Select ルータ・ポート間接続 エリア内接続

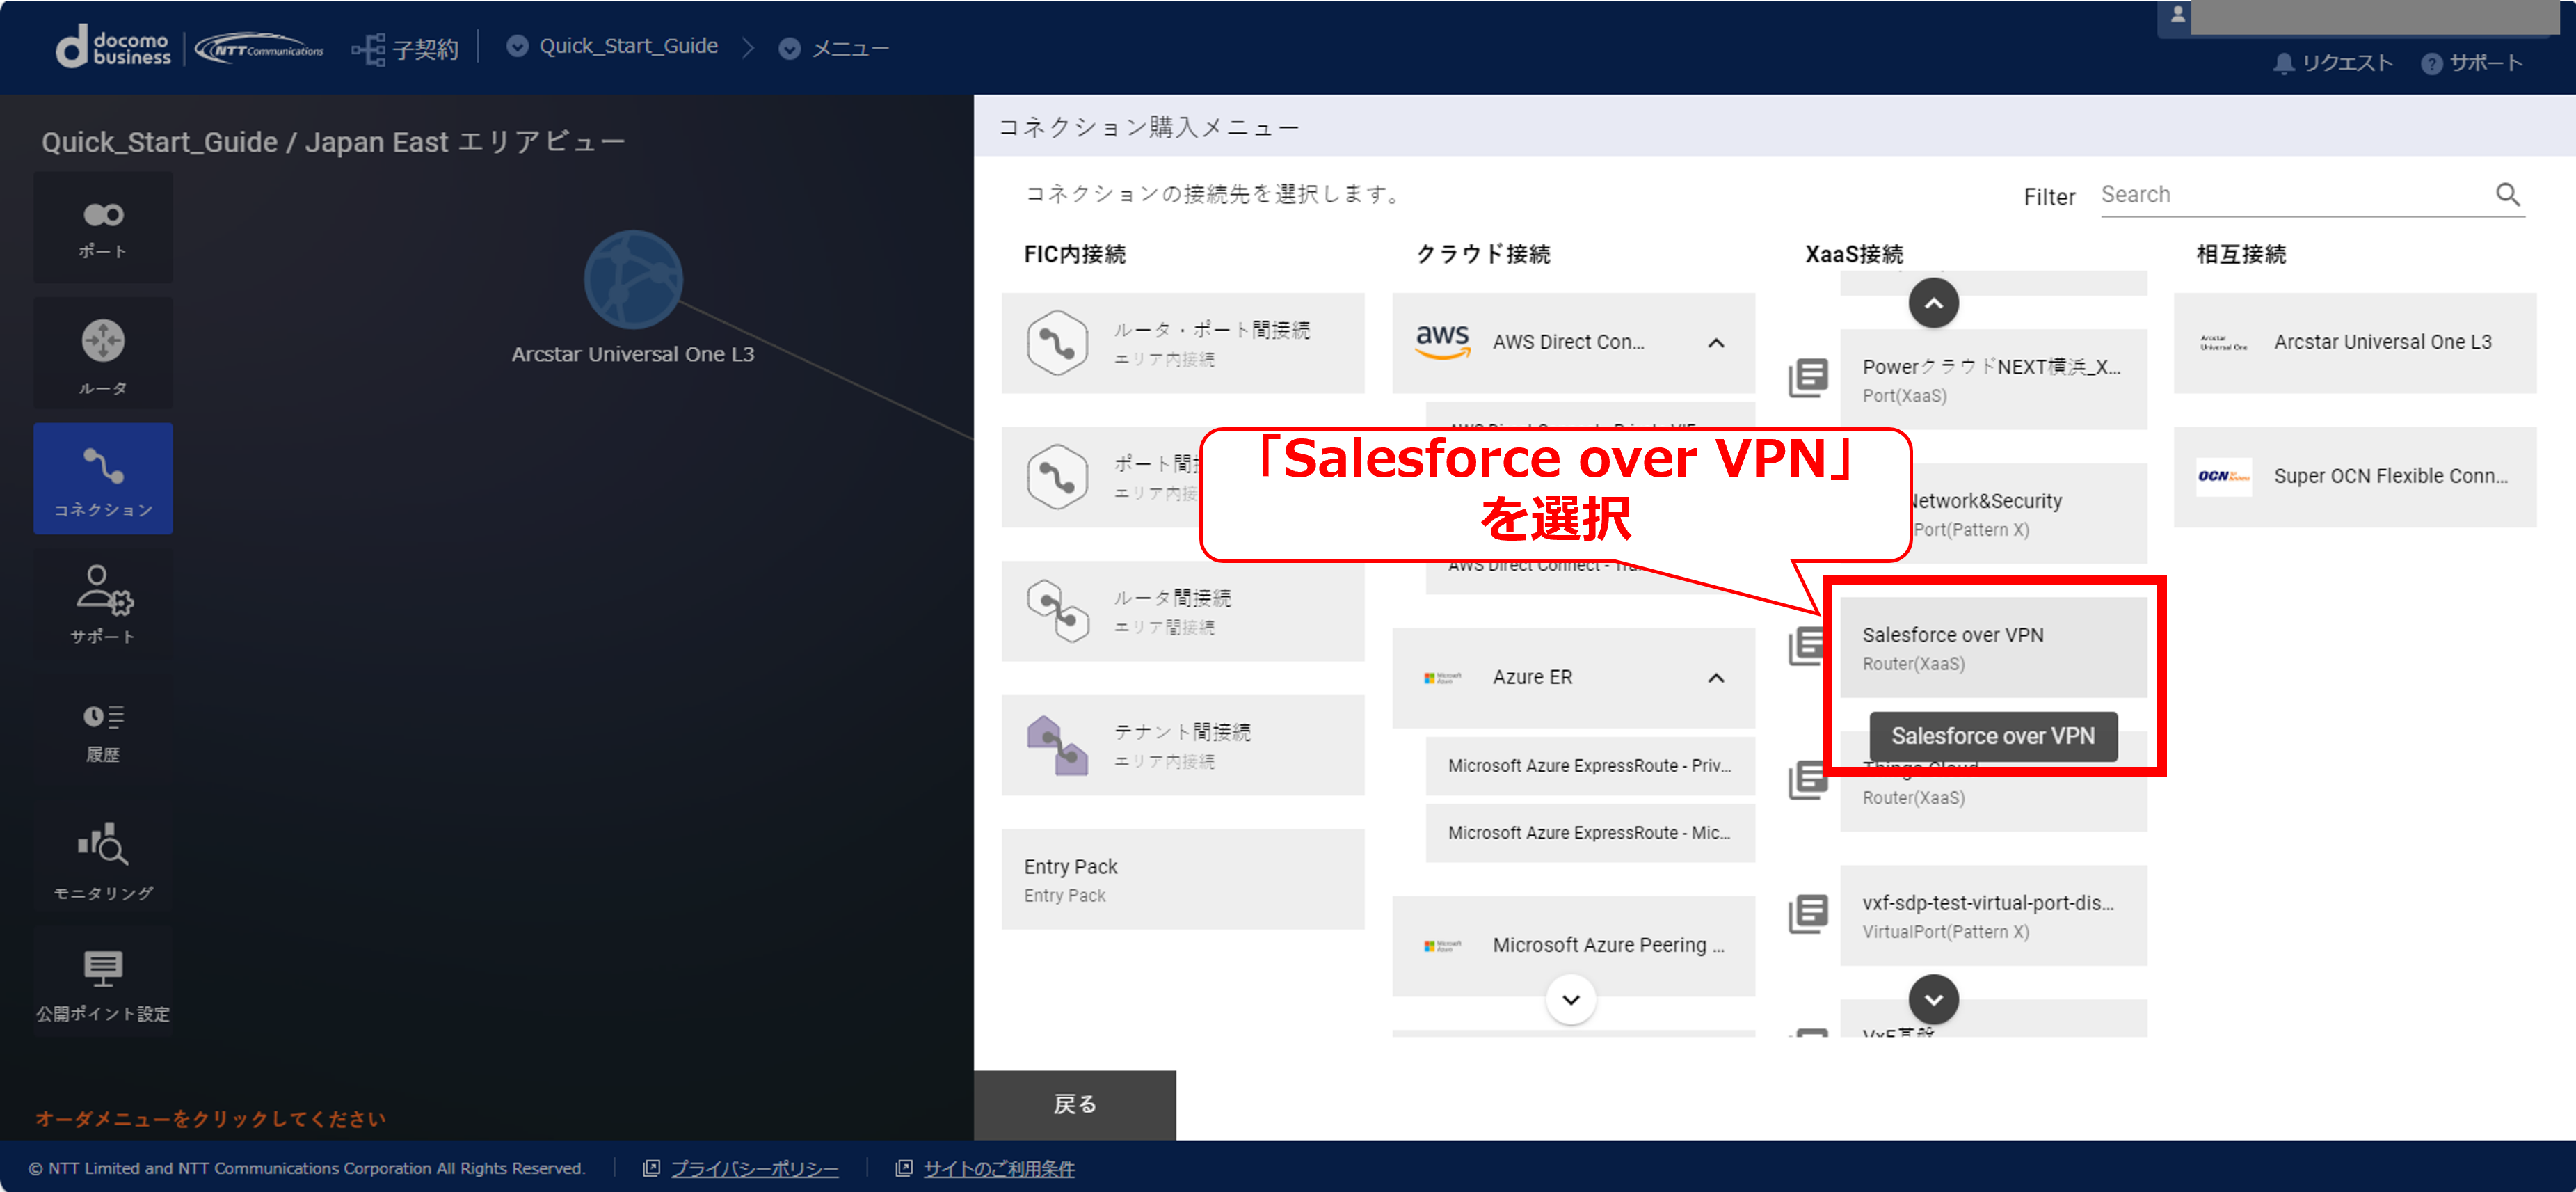pyautogui.click(x=1183, y=343)
